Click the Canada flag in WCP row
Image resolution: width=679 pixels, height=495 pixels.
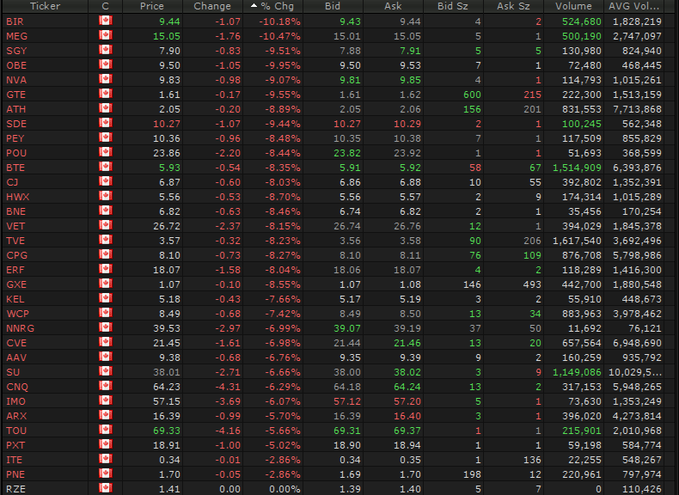pos(105,313)
